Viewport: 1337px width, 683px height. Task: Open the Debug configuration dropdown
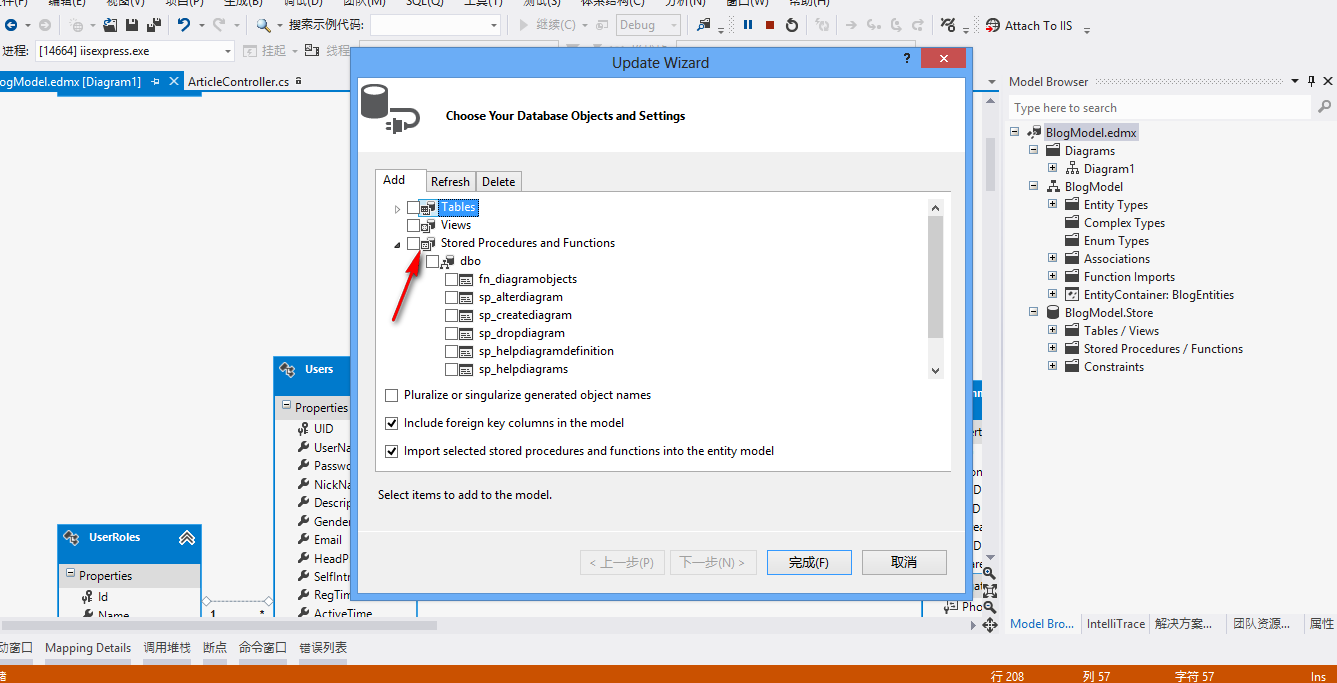(x=648, y=25)
